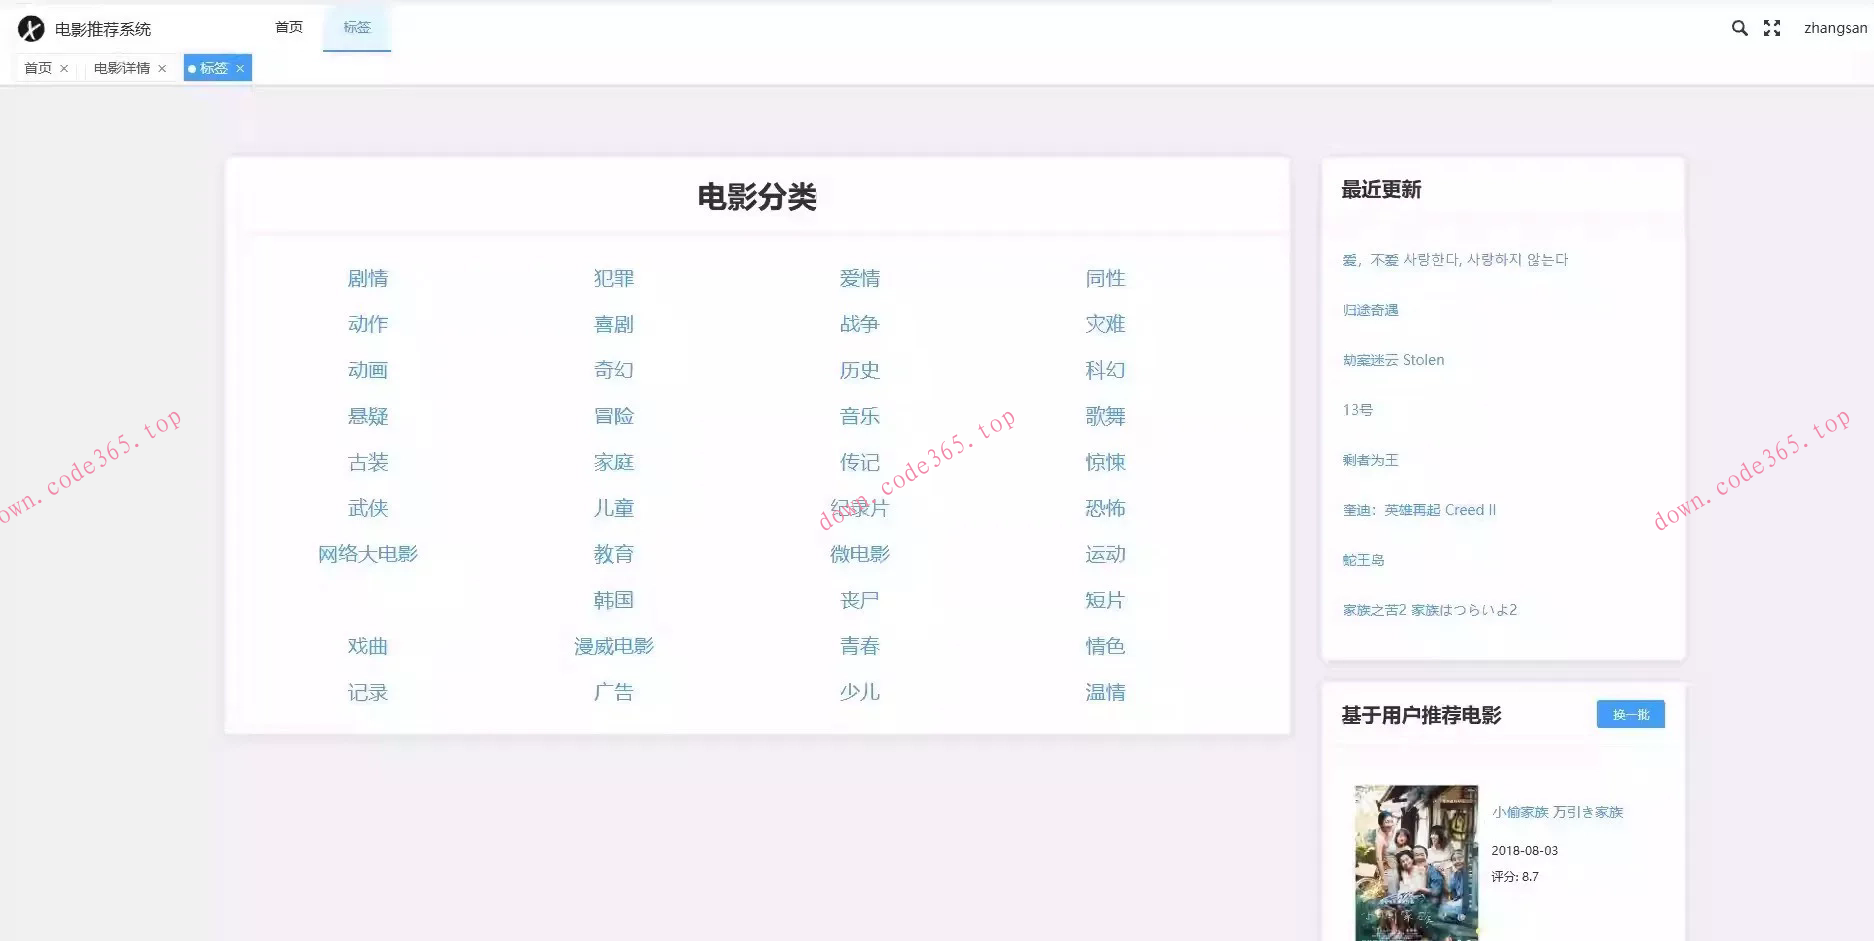Click the 小偷家族 movie poster
The height and width of the screenshot is (941, 1874).
(x=1416, y=862)
